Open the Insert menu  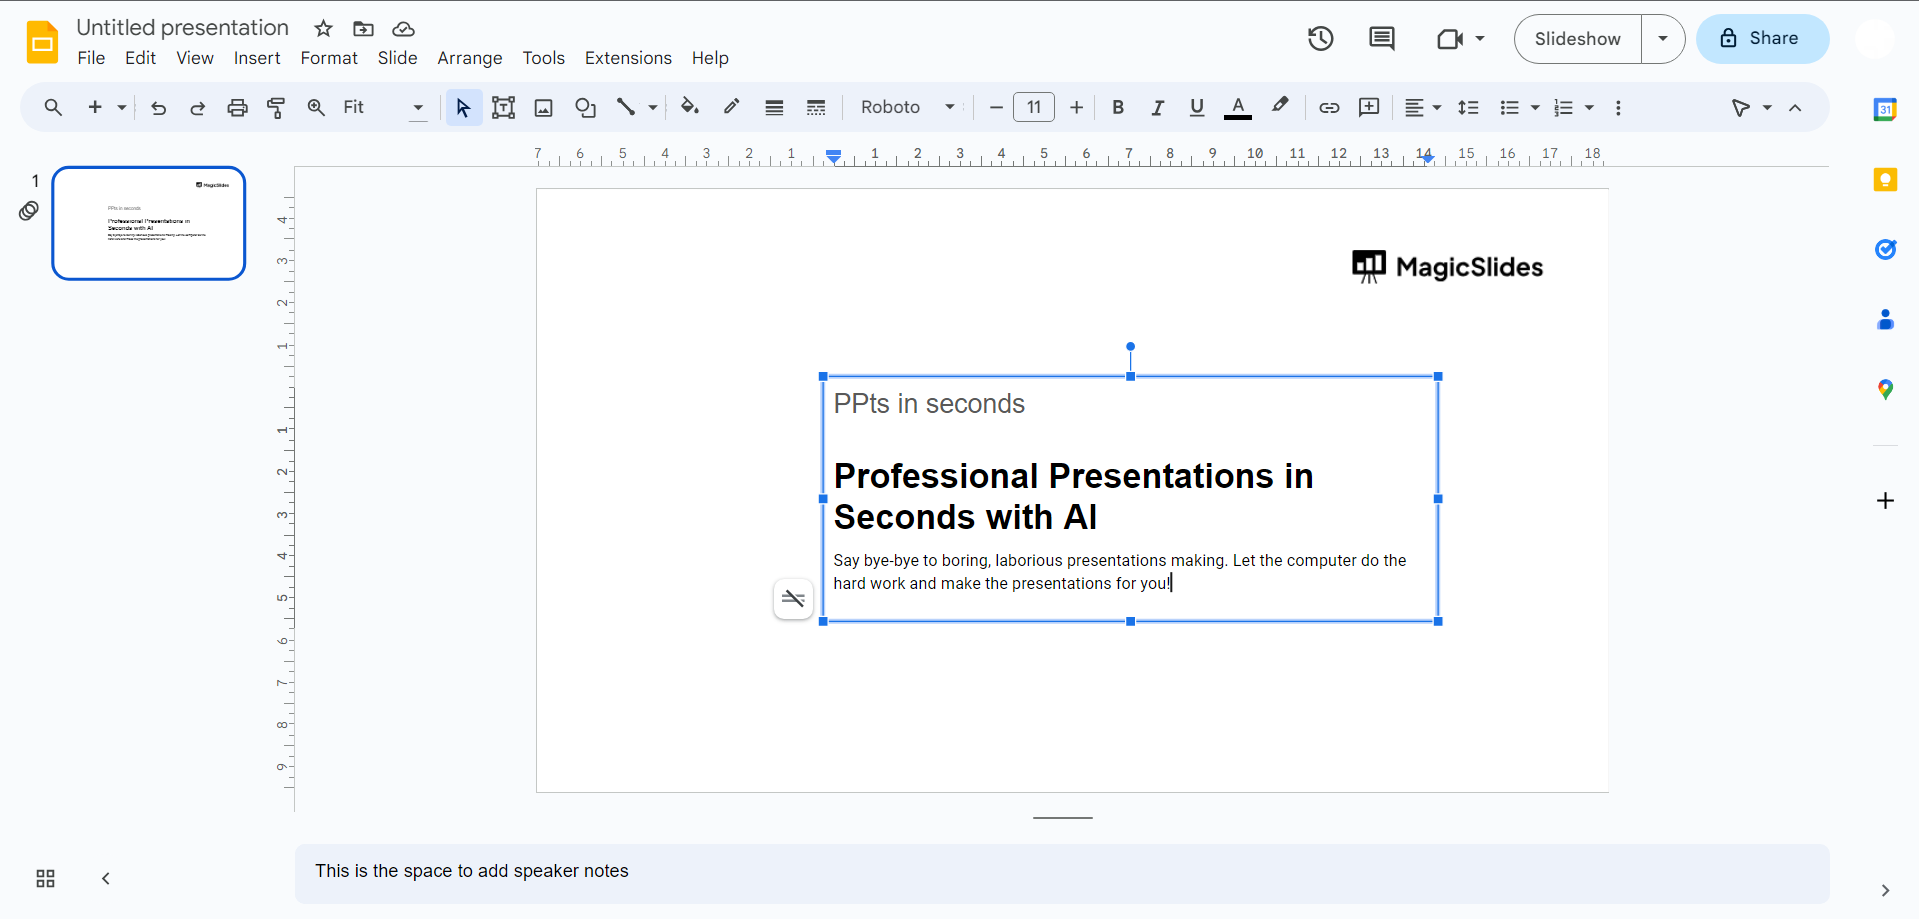(x=256, y=58)
